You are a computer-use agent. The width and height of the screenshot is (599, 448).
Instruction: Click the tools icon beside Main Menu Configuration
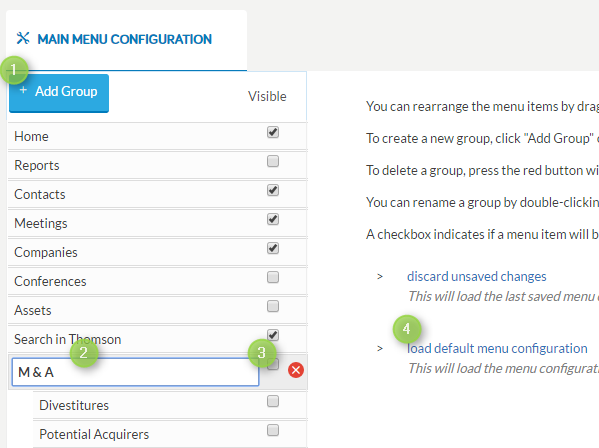click(x=23, y=38)
